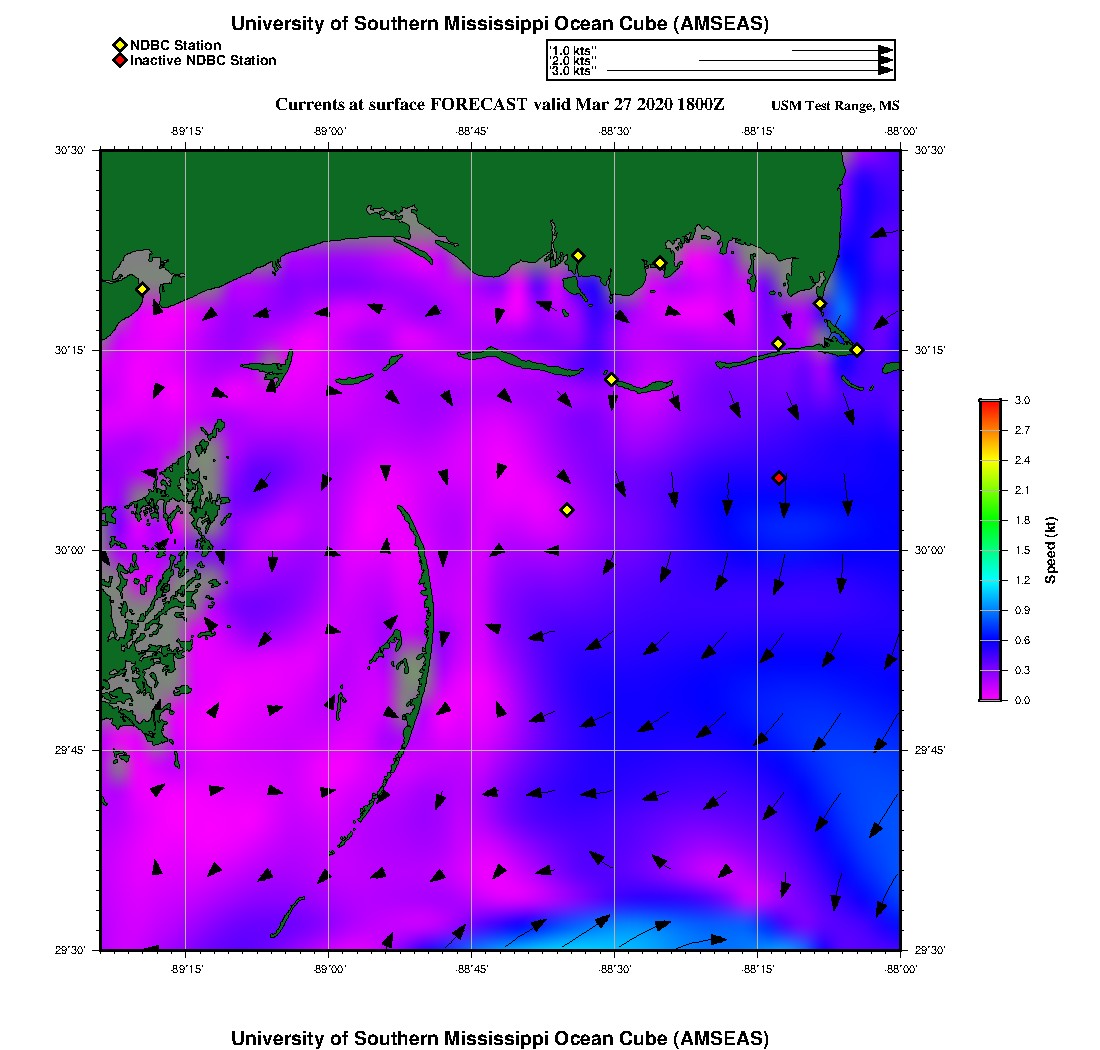This screenshot has height=1050, width=1100.
Task: Click the 3.0 kts arrow in the scale legend
Action: click(750, 71)
